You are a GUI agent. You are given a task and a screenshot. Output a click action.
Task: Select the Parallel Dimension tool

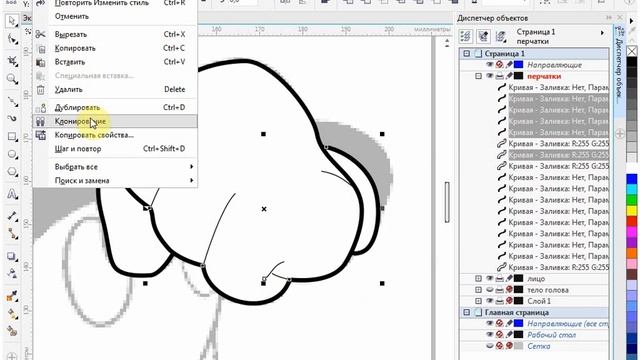(x=12, y=216)
